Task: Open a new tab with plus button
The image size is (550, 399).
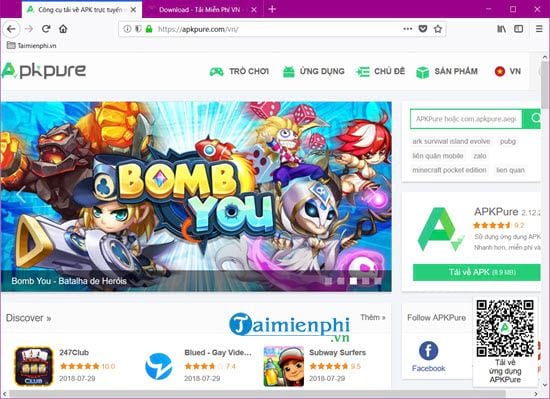Action: 272,9
